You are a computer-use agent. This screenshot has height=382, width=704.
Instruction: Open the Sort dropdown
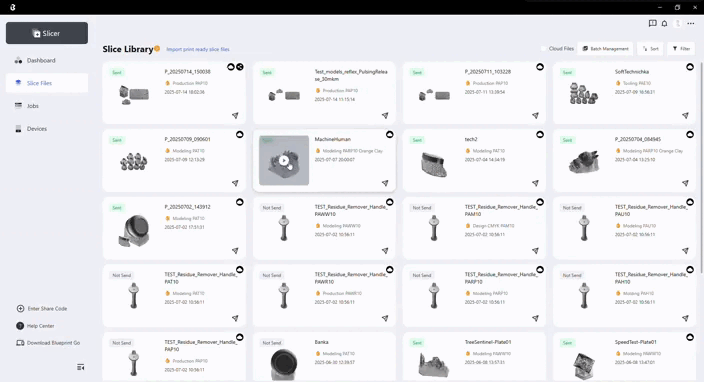651,48
